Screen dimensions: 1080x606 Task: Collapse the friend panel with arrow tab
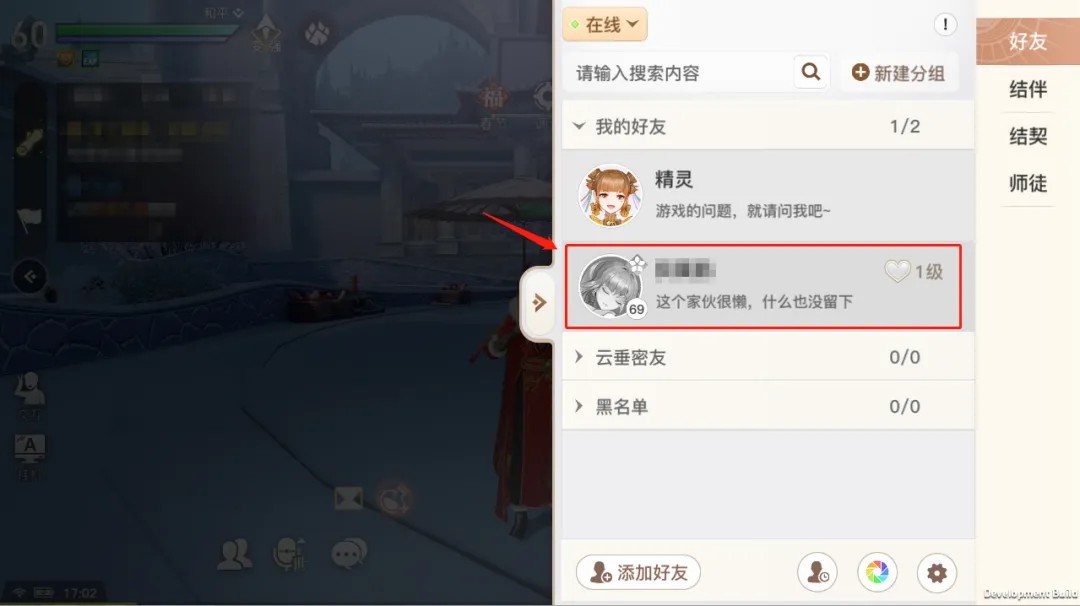[539, 302]
